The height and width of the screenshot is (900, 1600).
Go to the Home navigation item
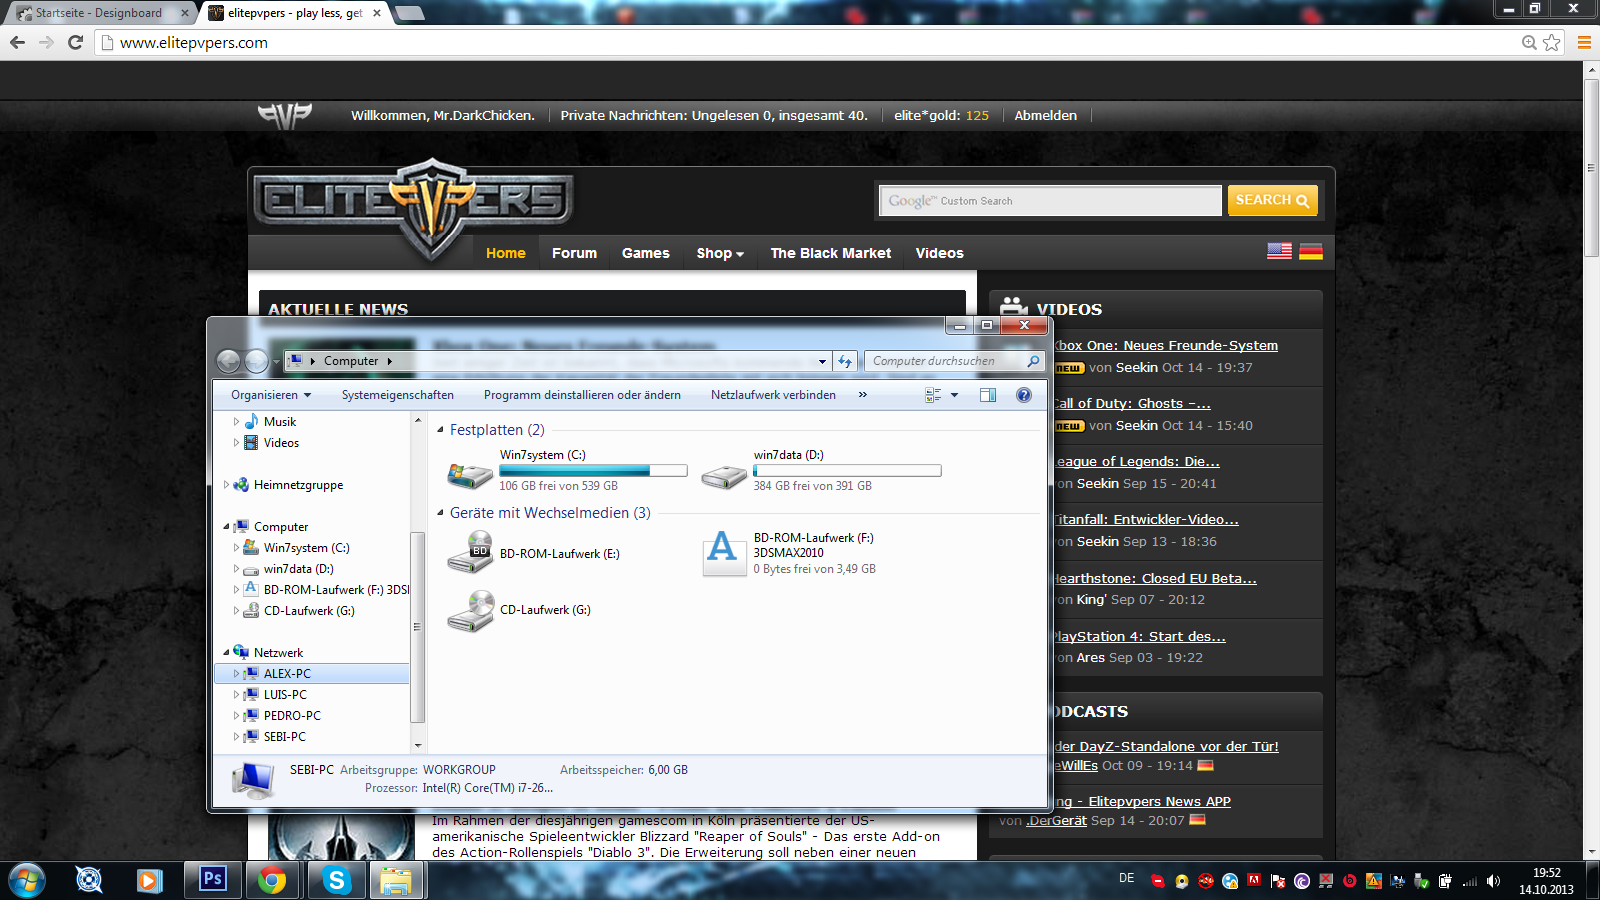coord(506,253)
